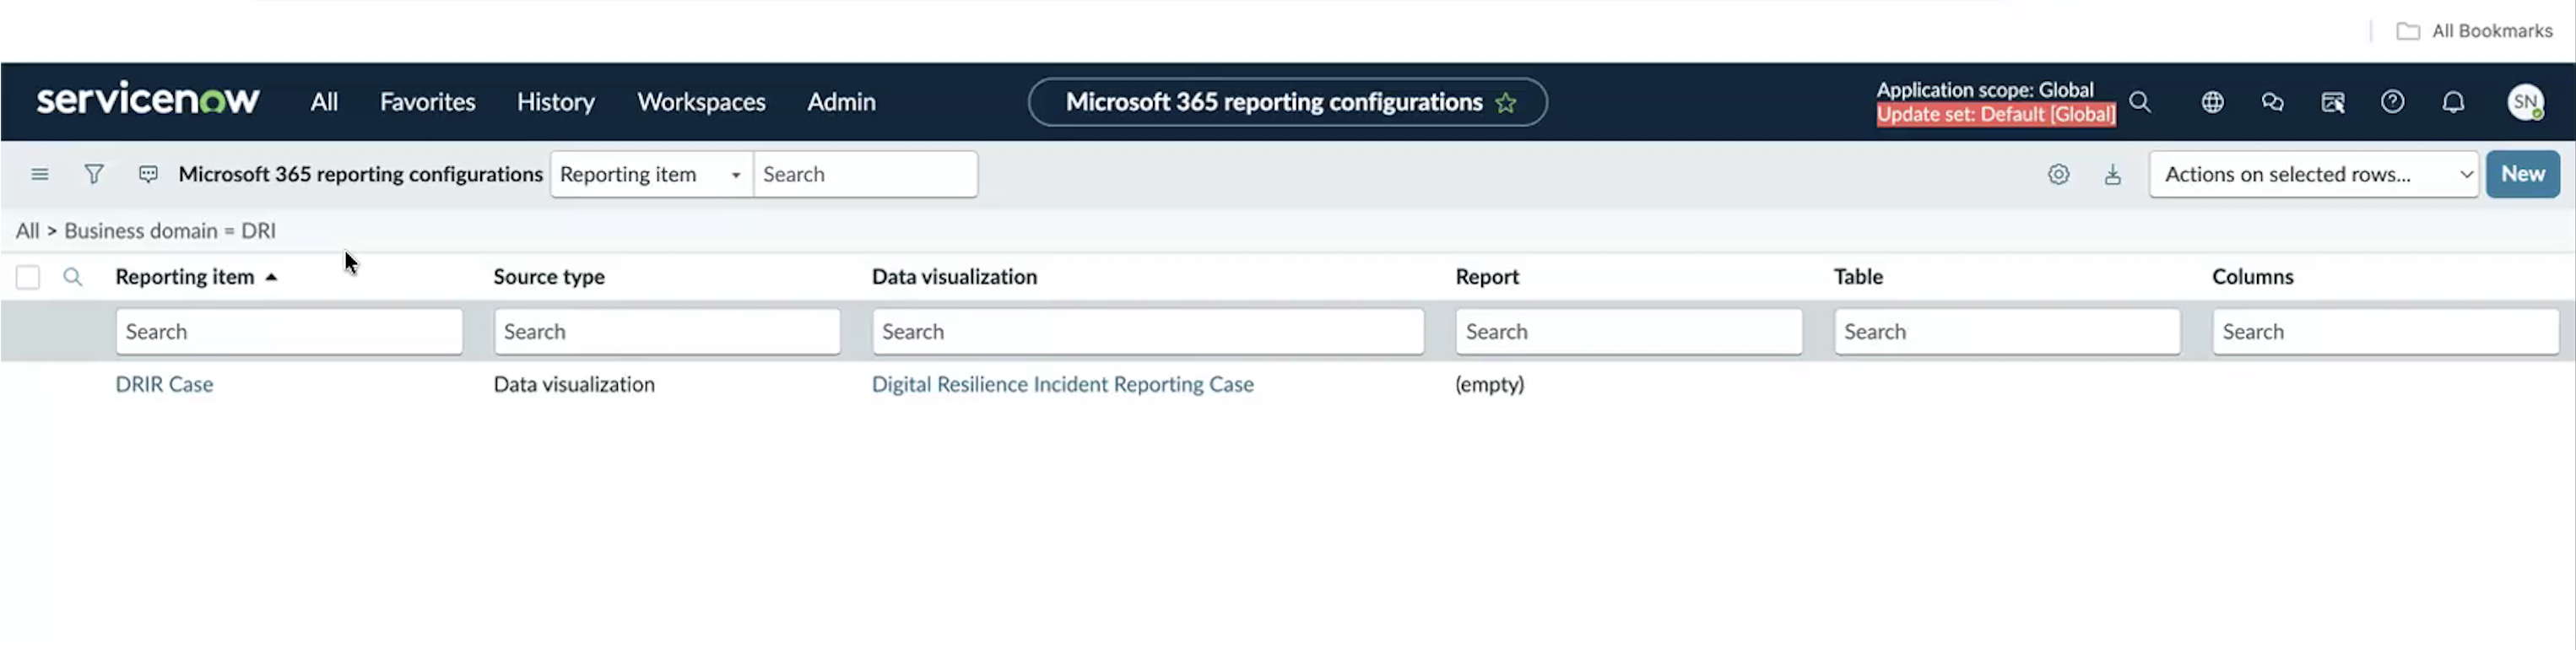
Task: Open the list personalize gear icon
Action: (2058, 174)
